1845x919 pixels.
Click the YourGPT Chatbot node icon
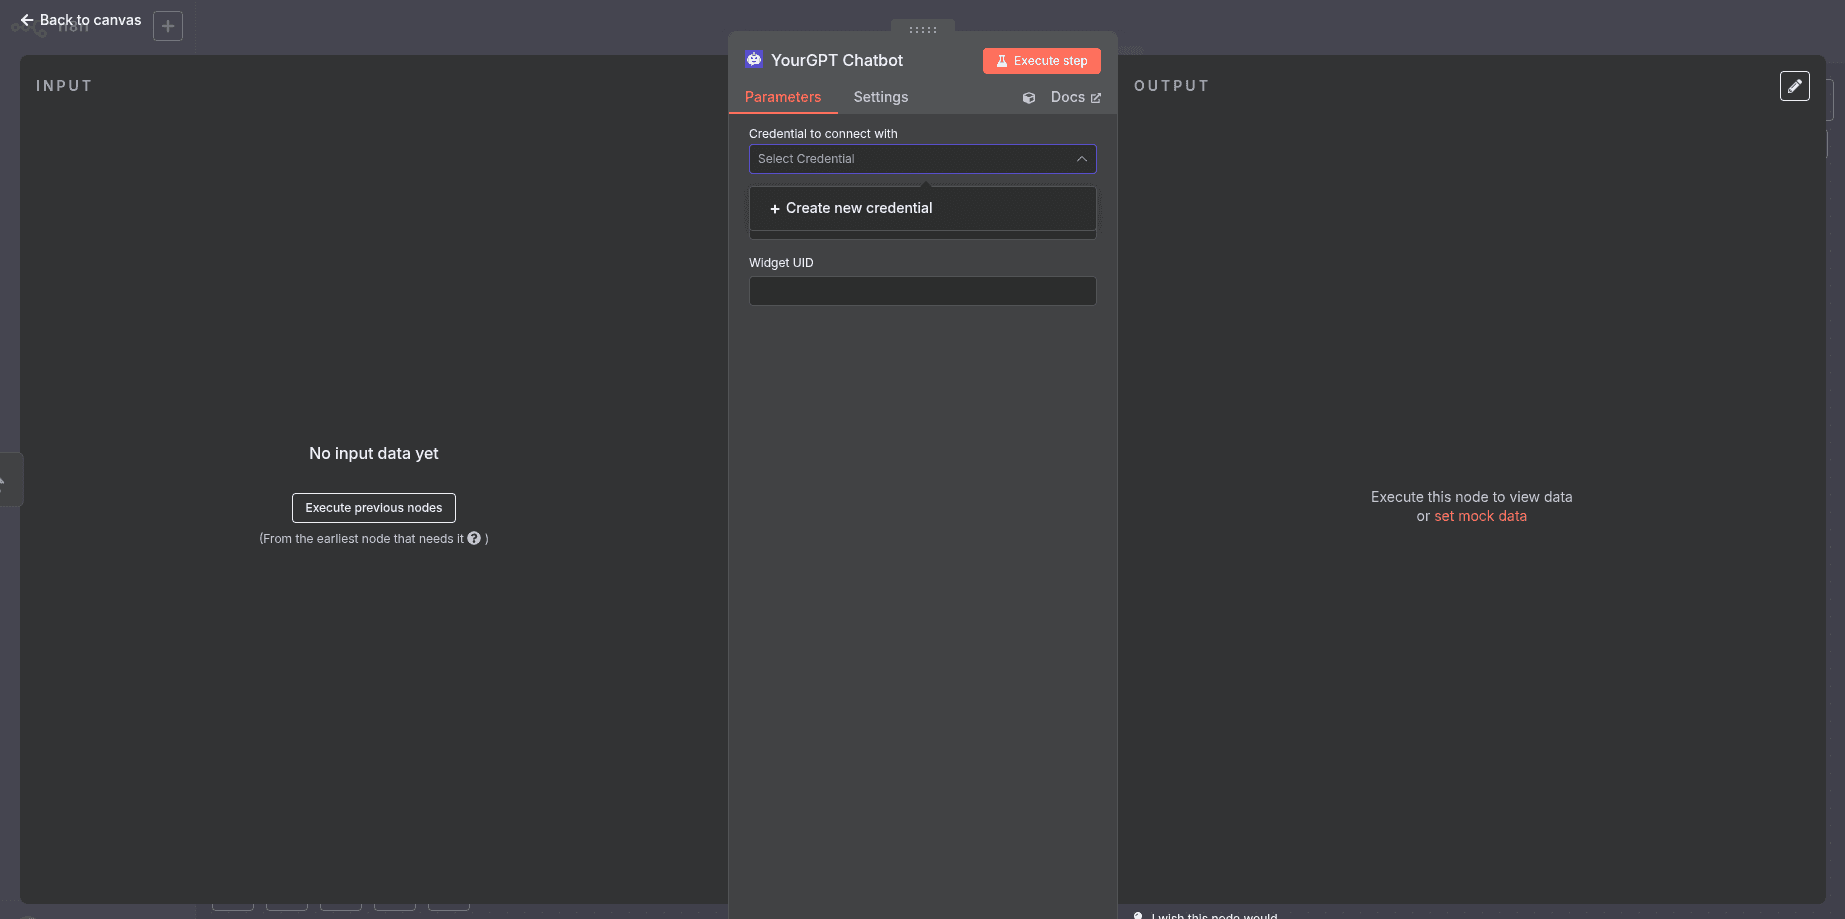click(x=754, y=60)
